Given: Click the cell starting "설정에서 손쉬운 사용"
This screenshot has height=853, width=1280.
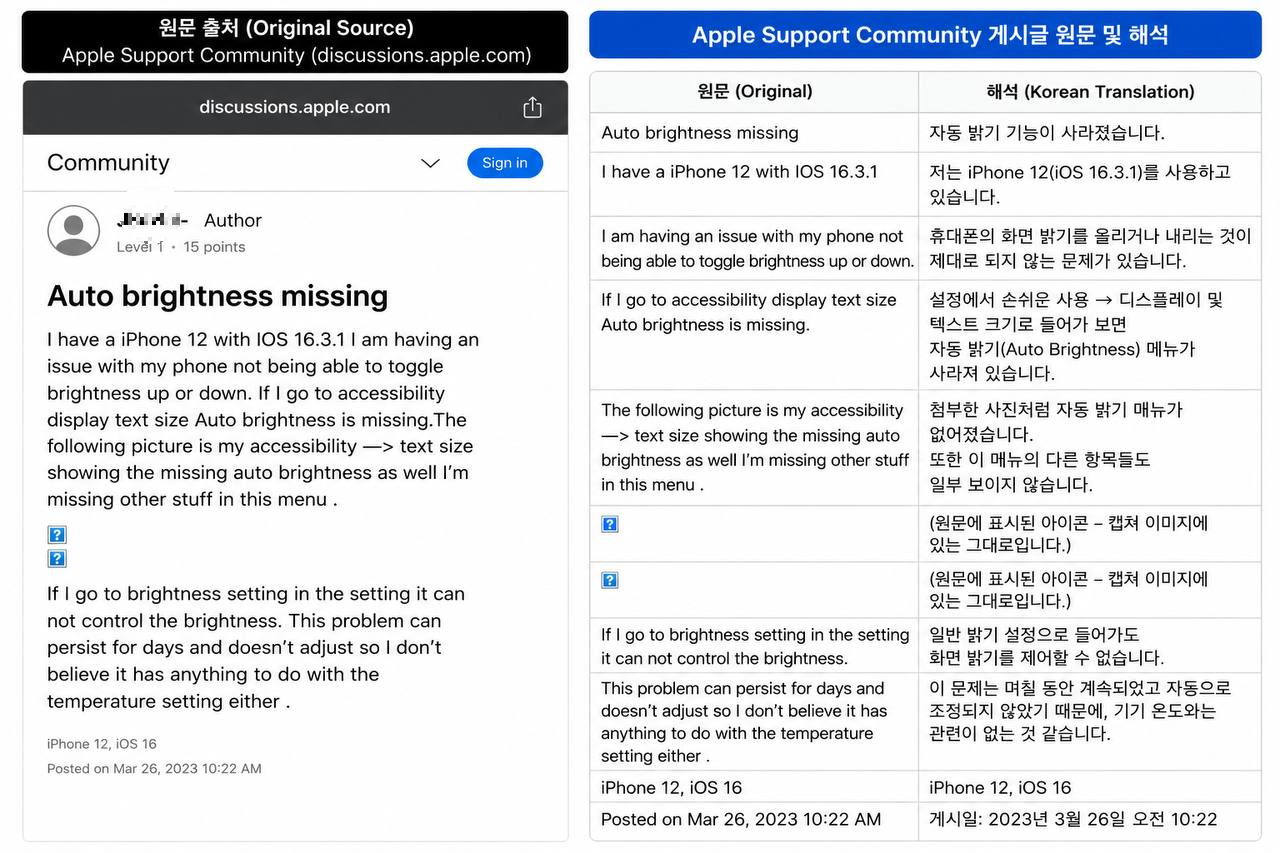Looking at the screenshot, I should (x=1090, y=335).
